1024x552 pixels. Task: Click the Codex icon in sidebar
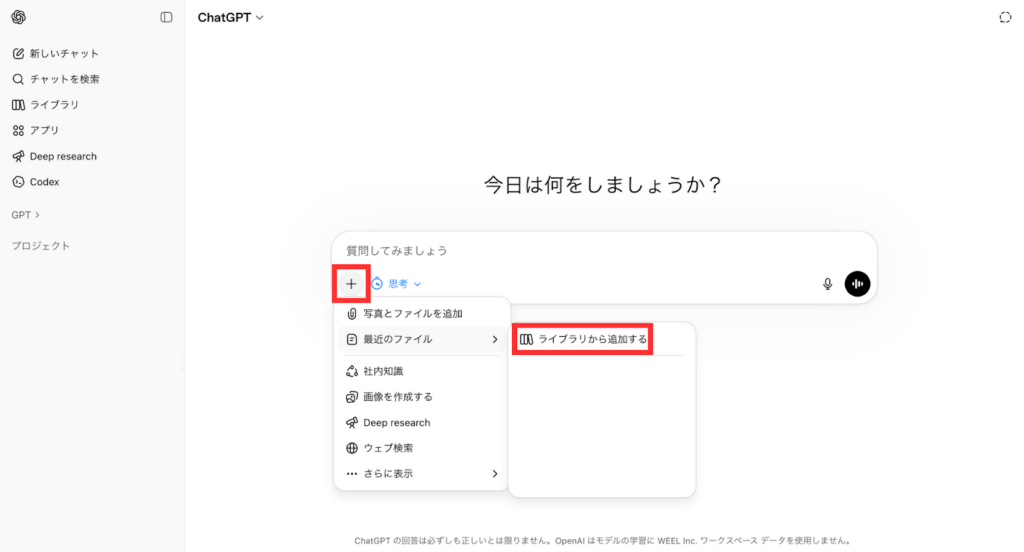point(18,182)
